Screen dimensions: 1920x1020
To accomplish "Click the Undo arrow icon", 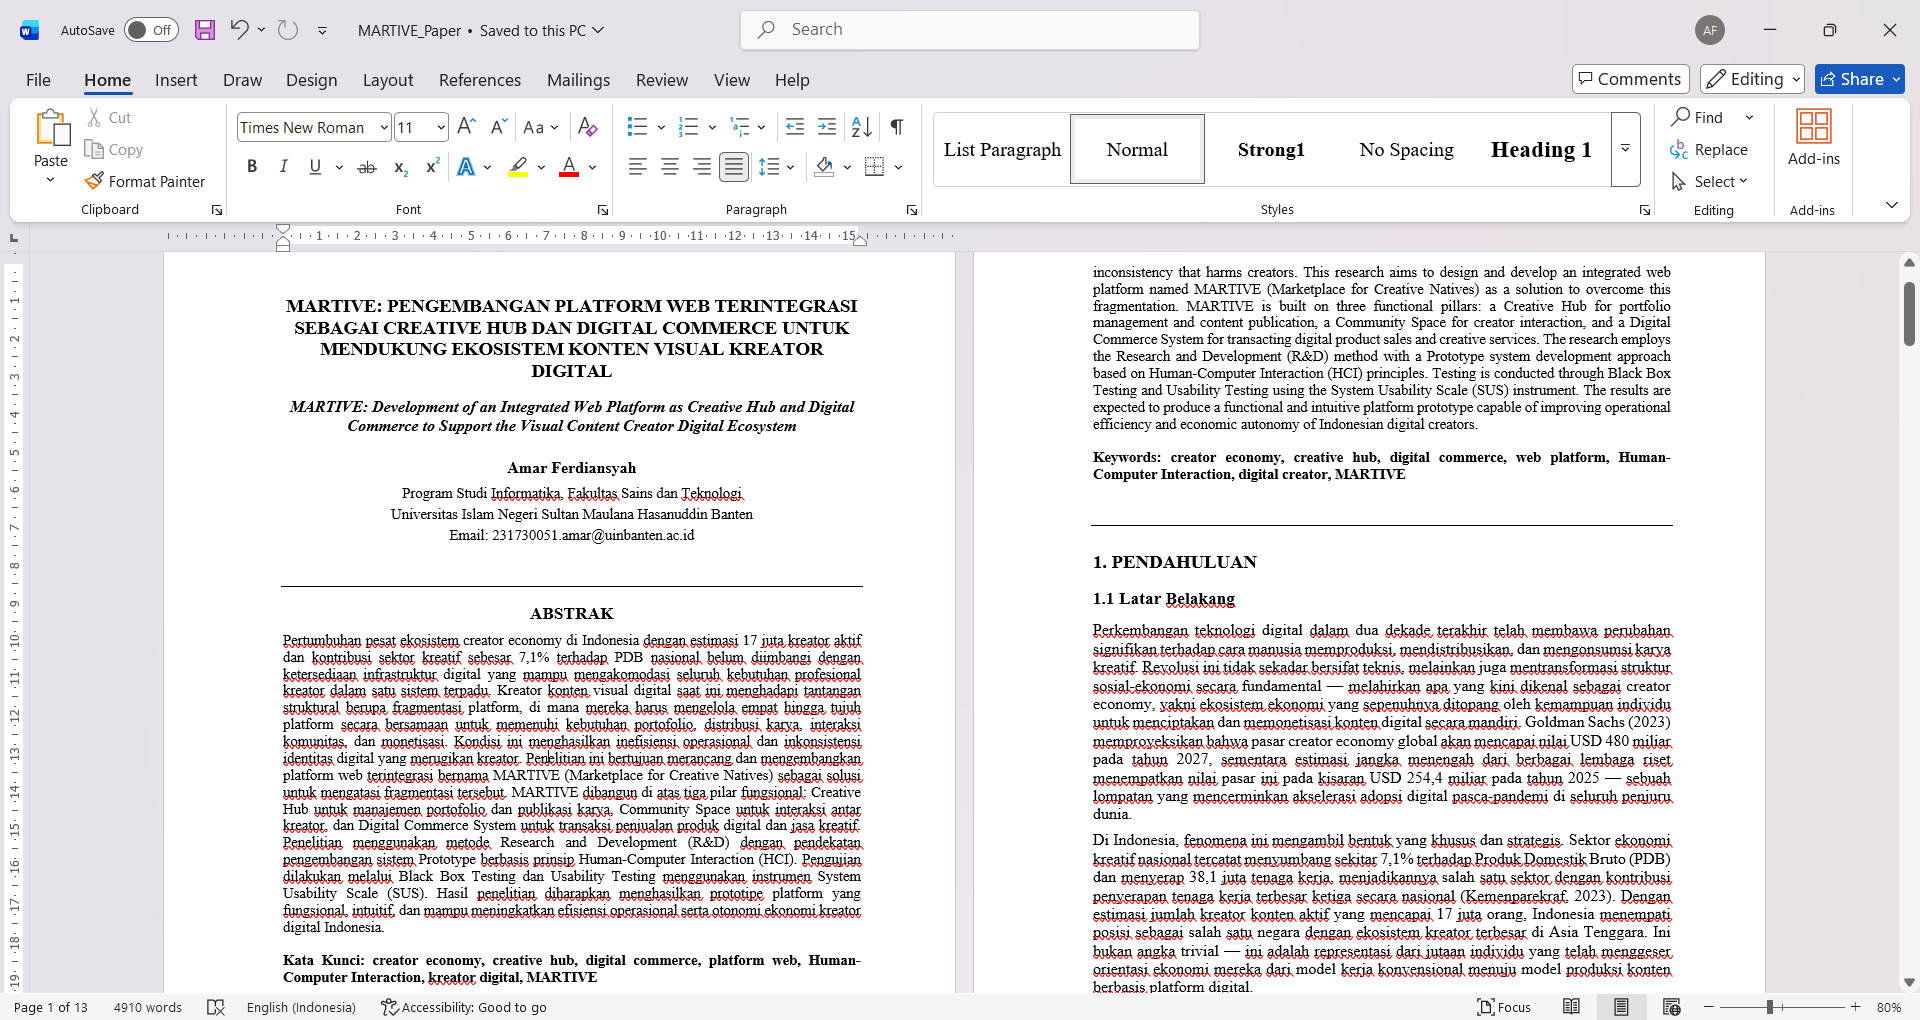I will tap(239, 30).
